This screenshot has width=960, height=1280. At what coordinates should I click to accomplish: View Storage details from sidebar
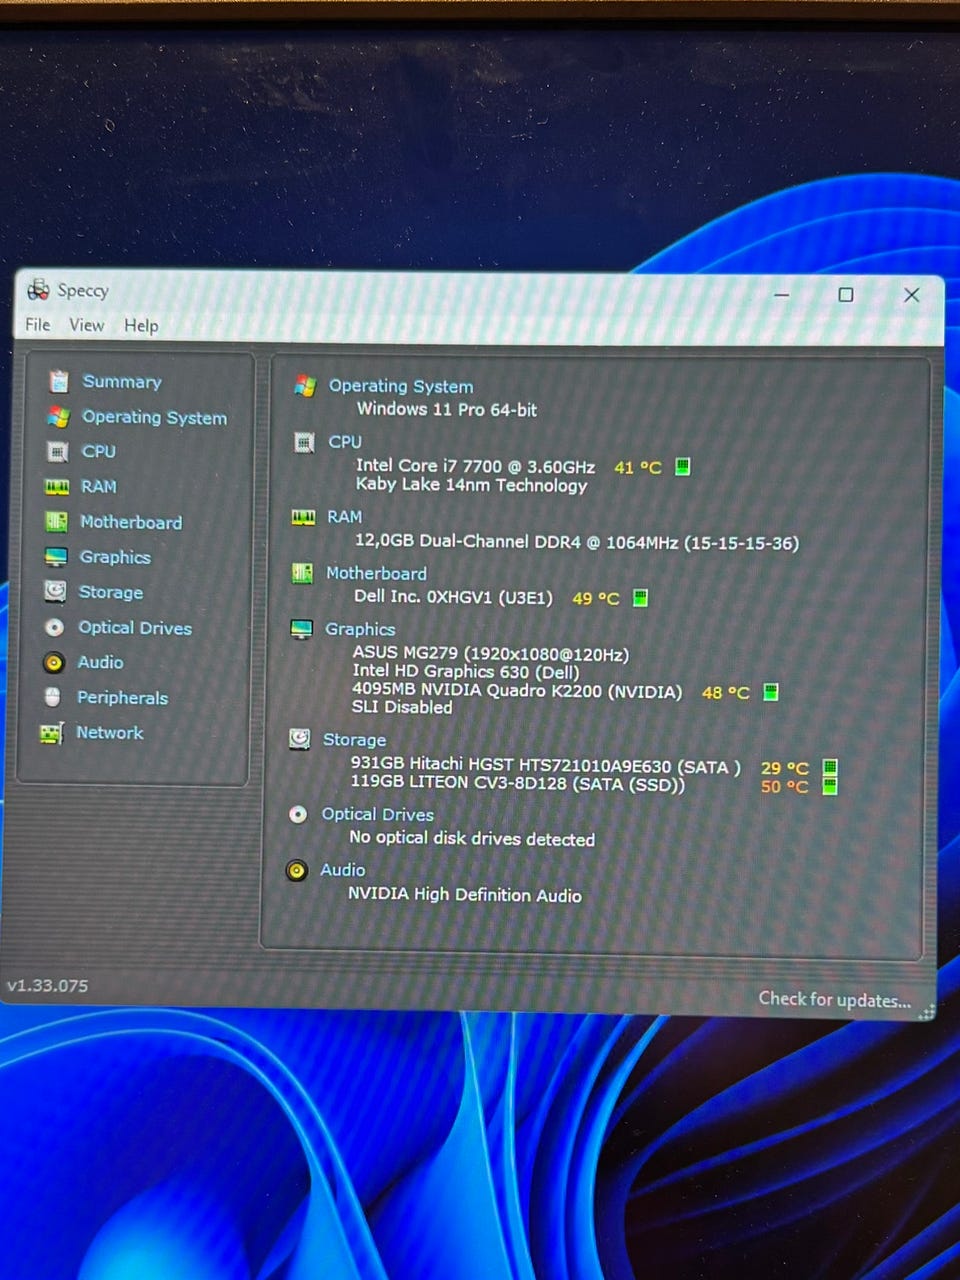[x=111, y=592]
